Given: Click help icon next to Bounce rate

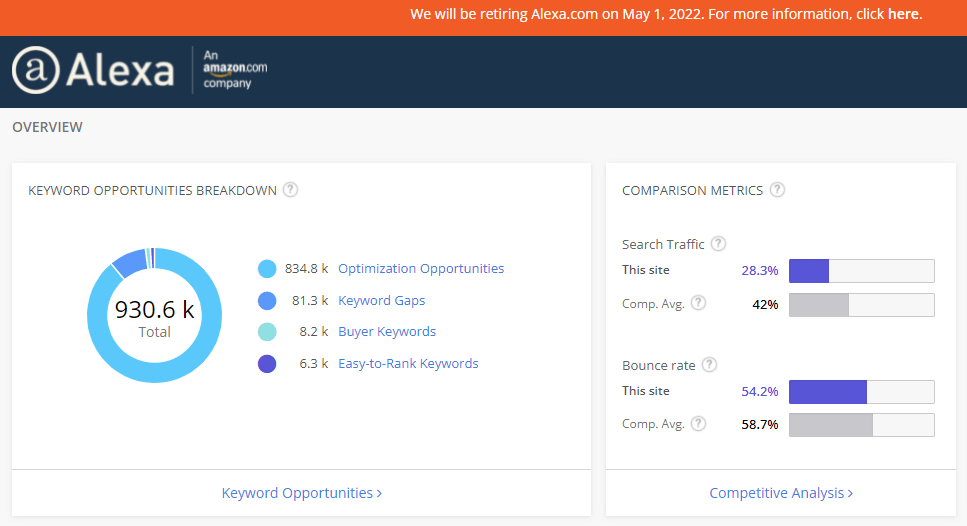Looking at the screenshot, I should coord(710,364).
